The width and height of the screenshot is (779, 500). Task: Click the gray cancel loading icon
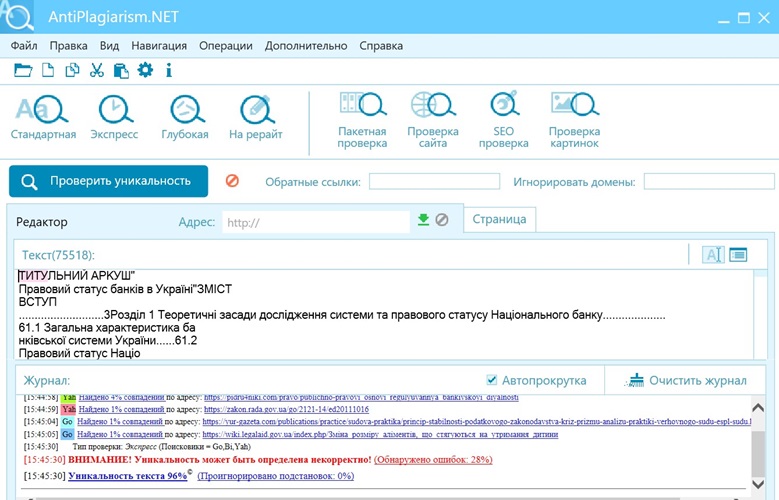(442, 219)
